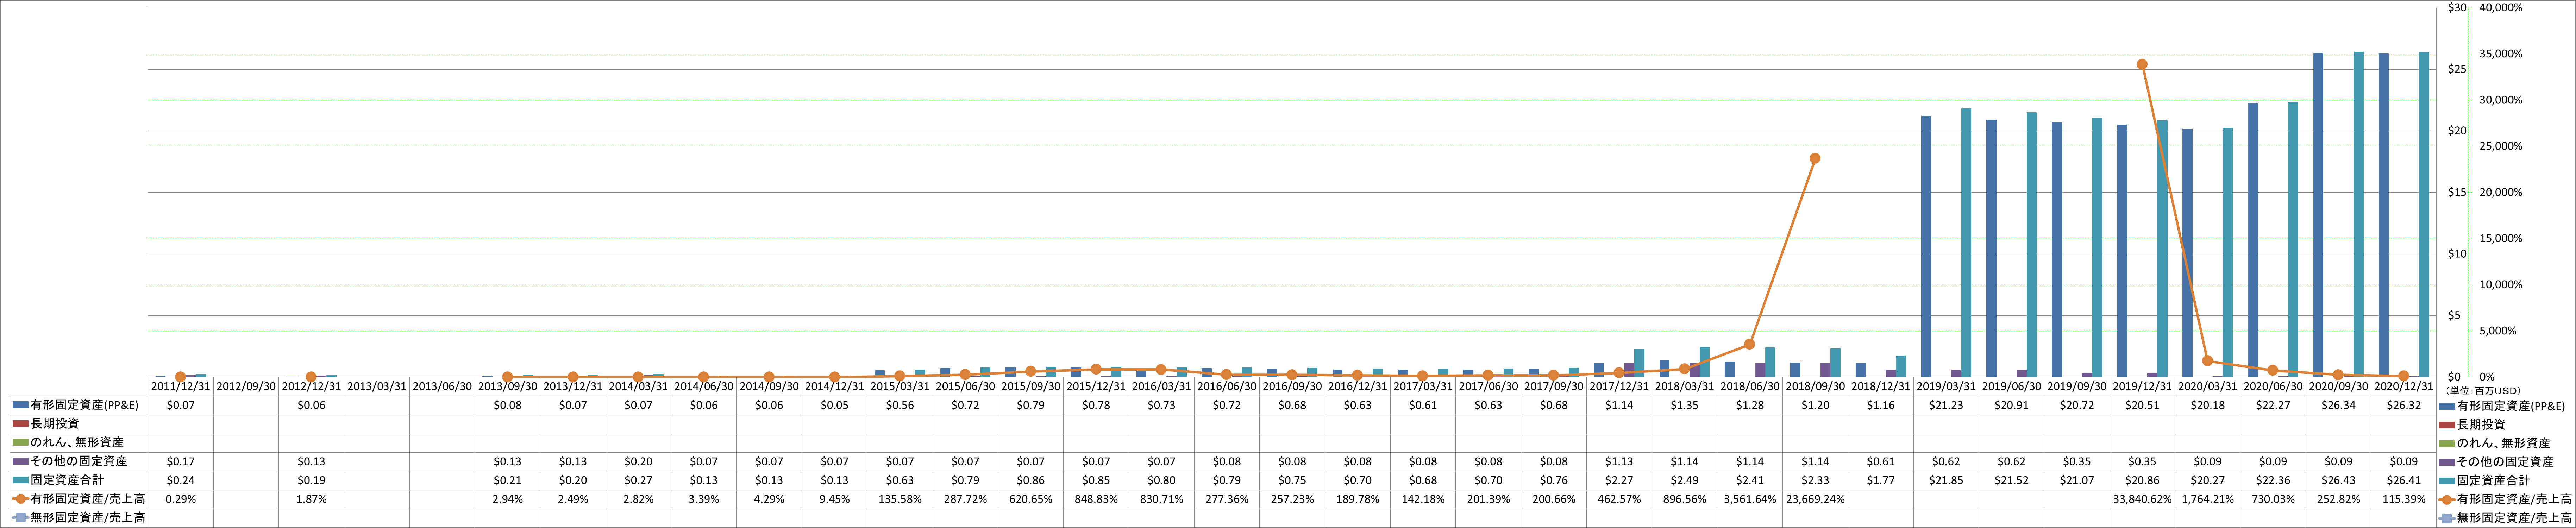Click the 135.58% ratio cell
Viewport: 2576px width, 528px height.
(900, 499)
